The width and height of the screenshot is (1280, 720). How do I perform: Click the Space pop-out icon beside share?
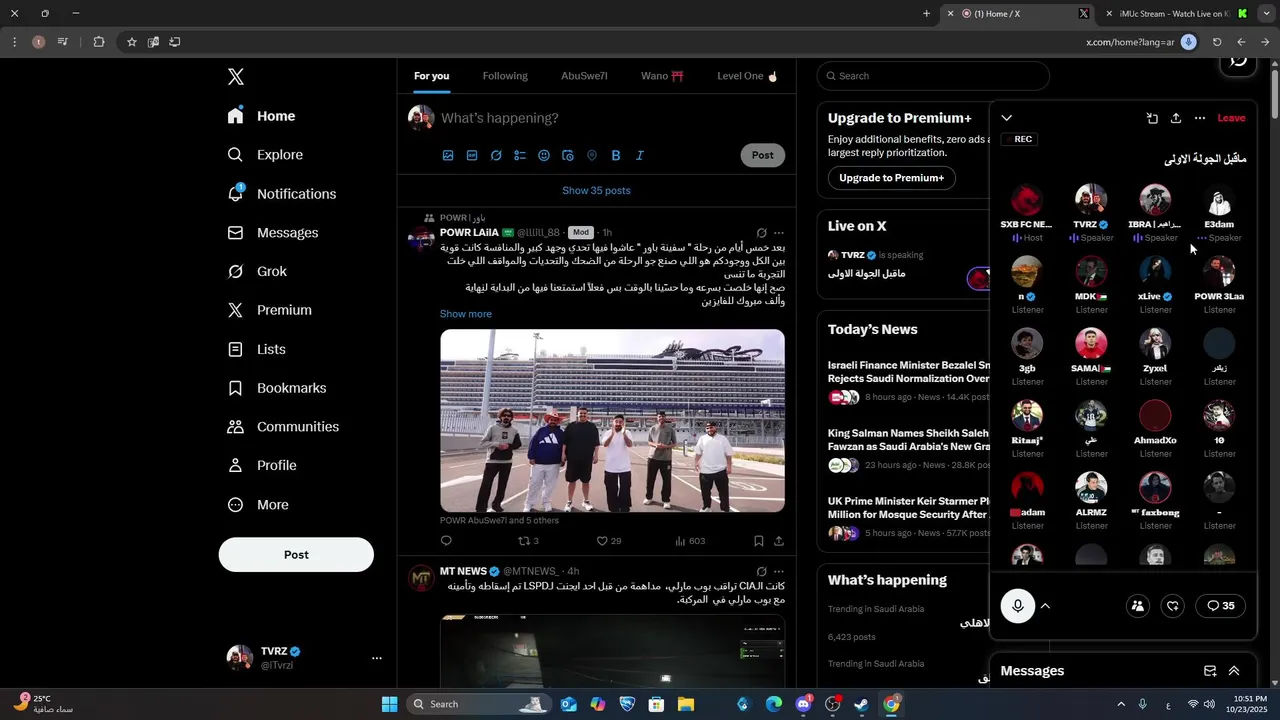click(x=1152, y=118)
